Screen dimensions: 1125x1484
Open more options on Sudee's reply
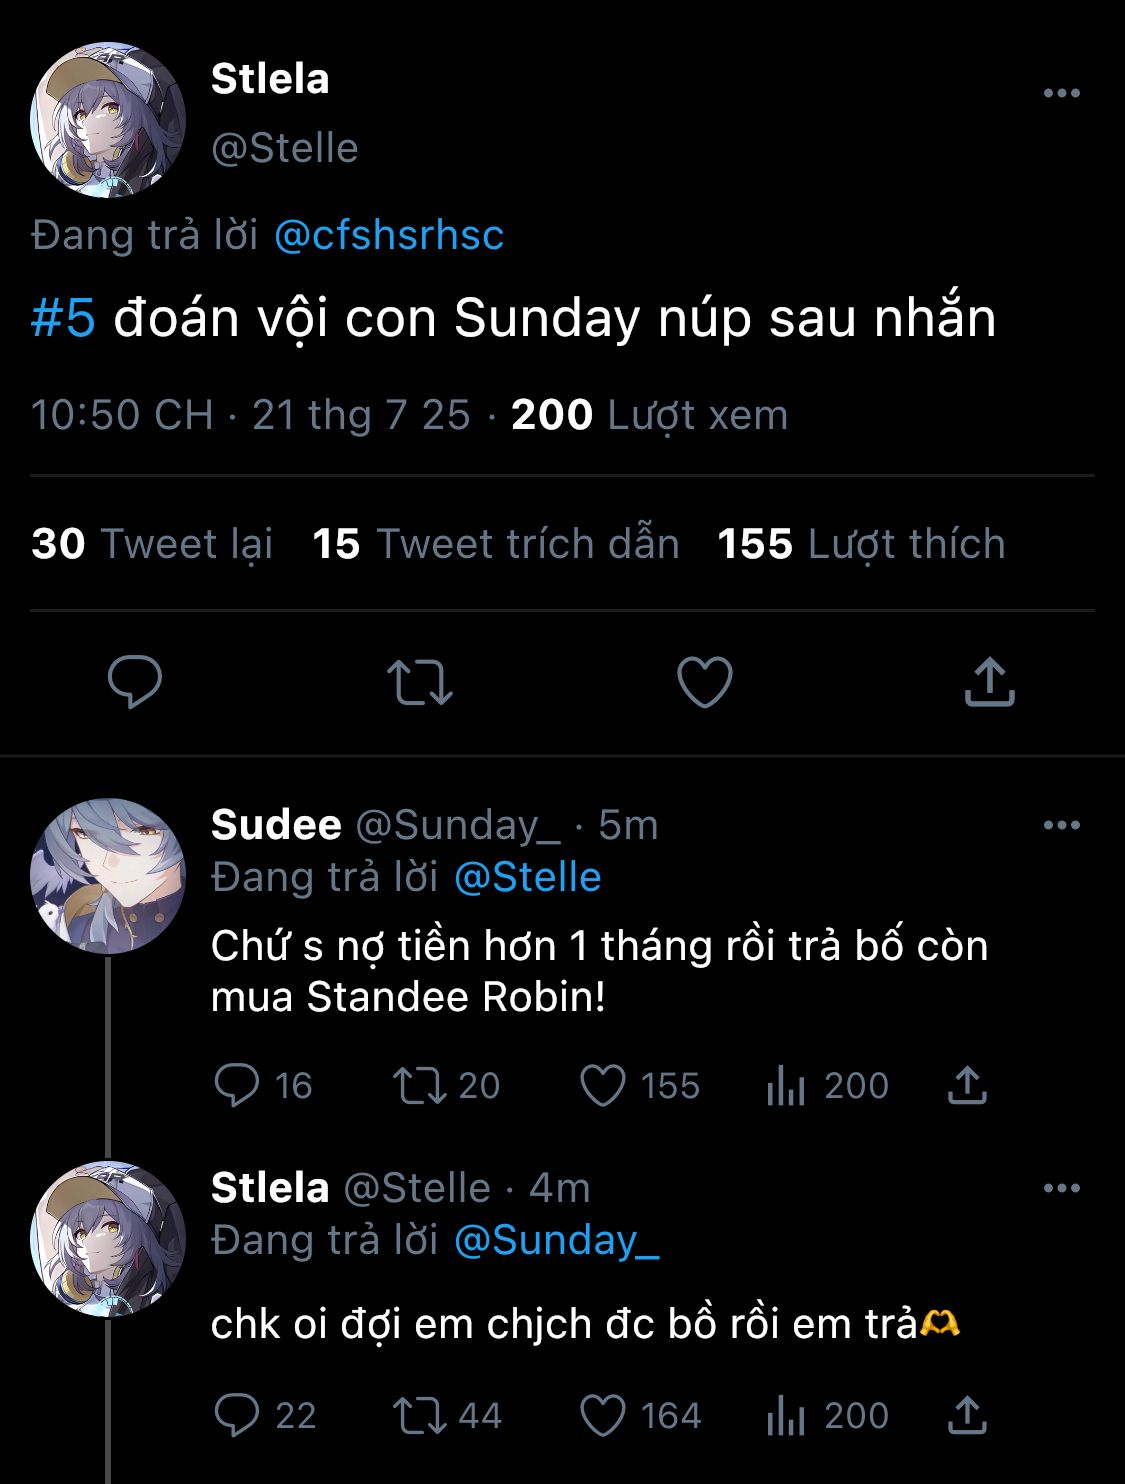coord(1061,825)
